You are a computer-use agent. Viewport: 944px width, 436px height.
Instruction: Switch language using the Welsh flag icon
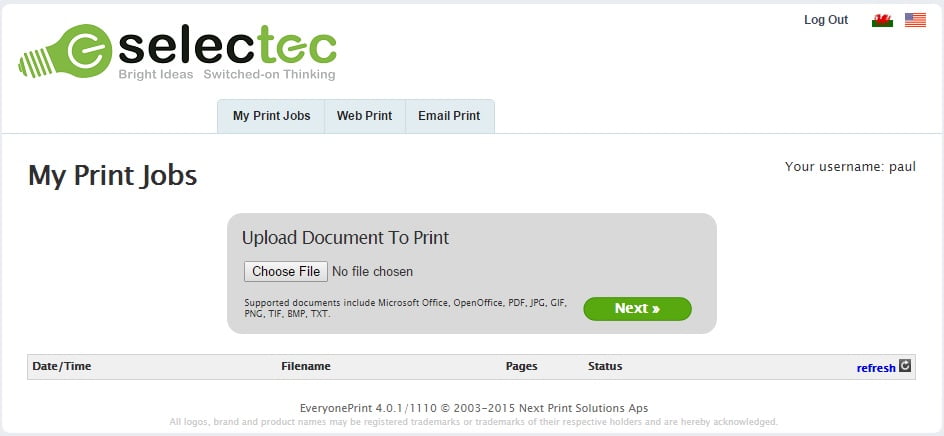pyautogui.click(x=882, y=20)
